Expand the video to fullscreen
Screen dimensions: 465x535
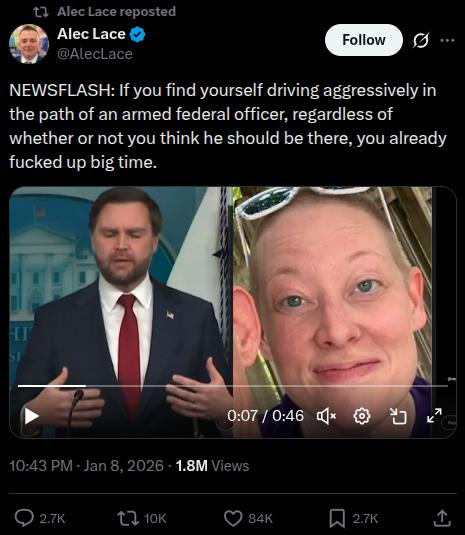point(434,416)
